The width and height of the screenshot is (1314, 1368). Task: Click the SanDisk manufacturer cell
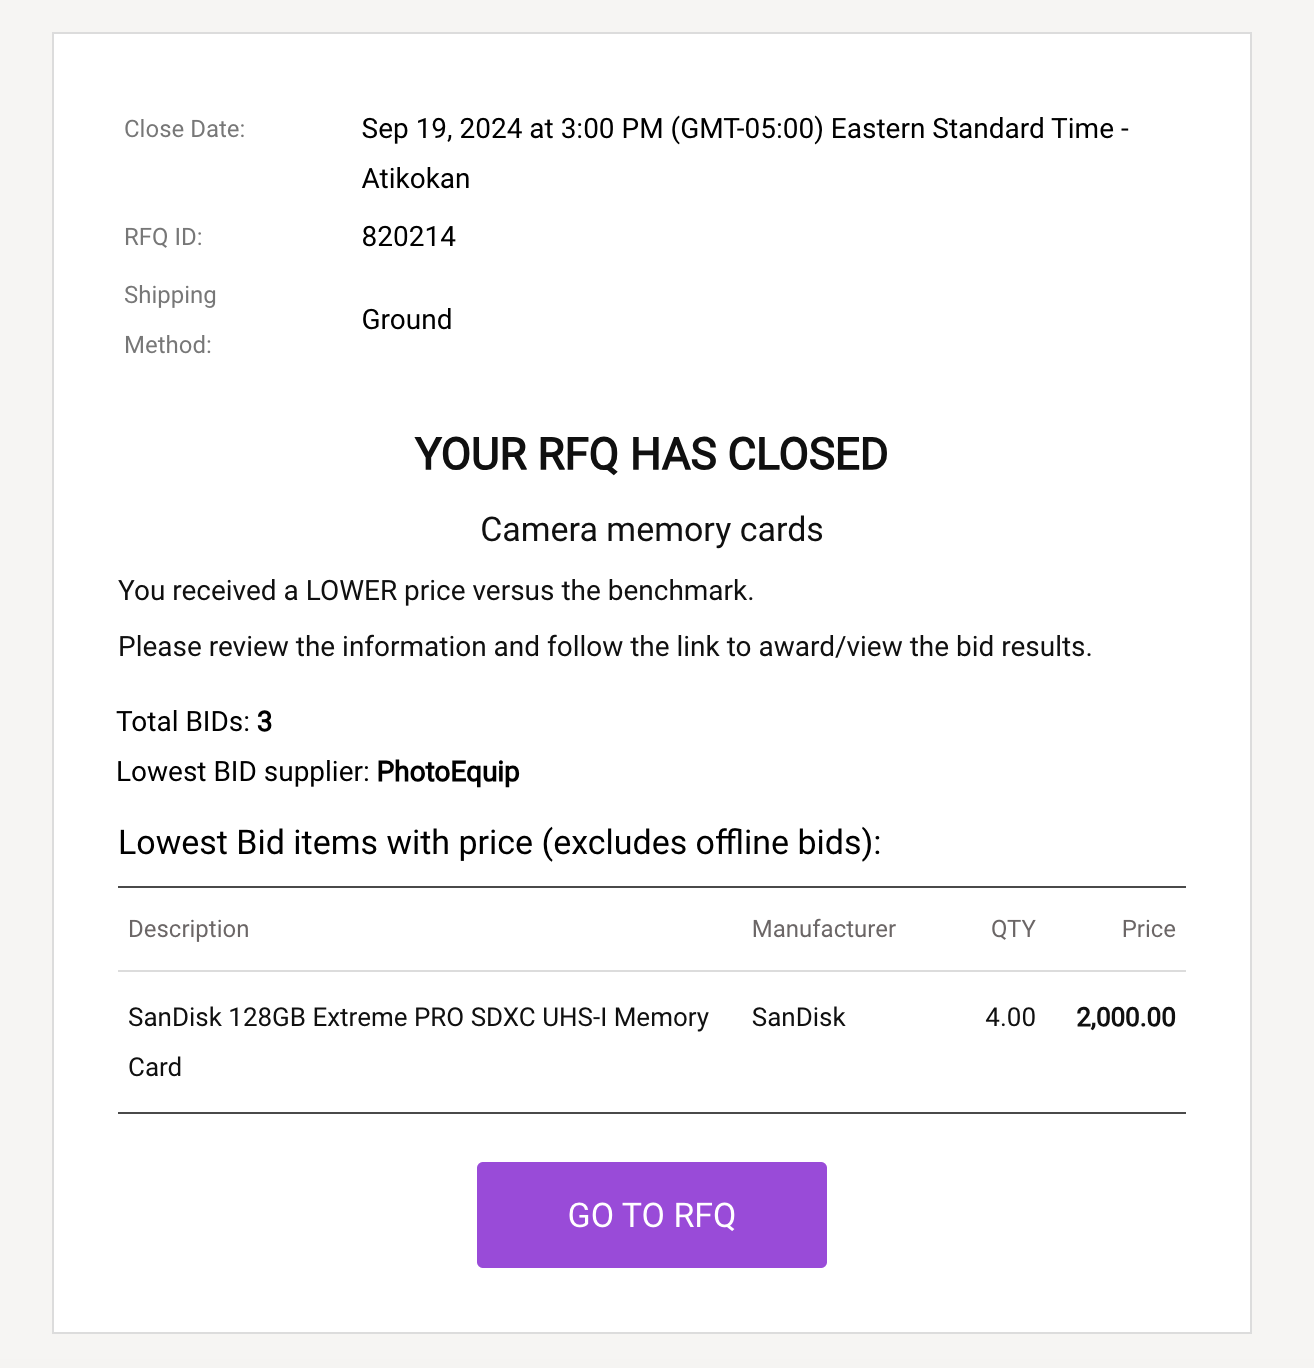[798, 1018]
